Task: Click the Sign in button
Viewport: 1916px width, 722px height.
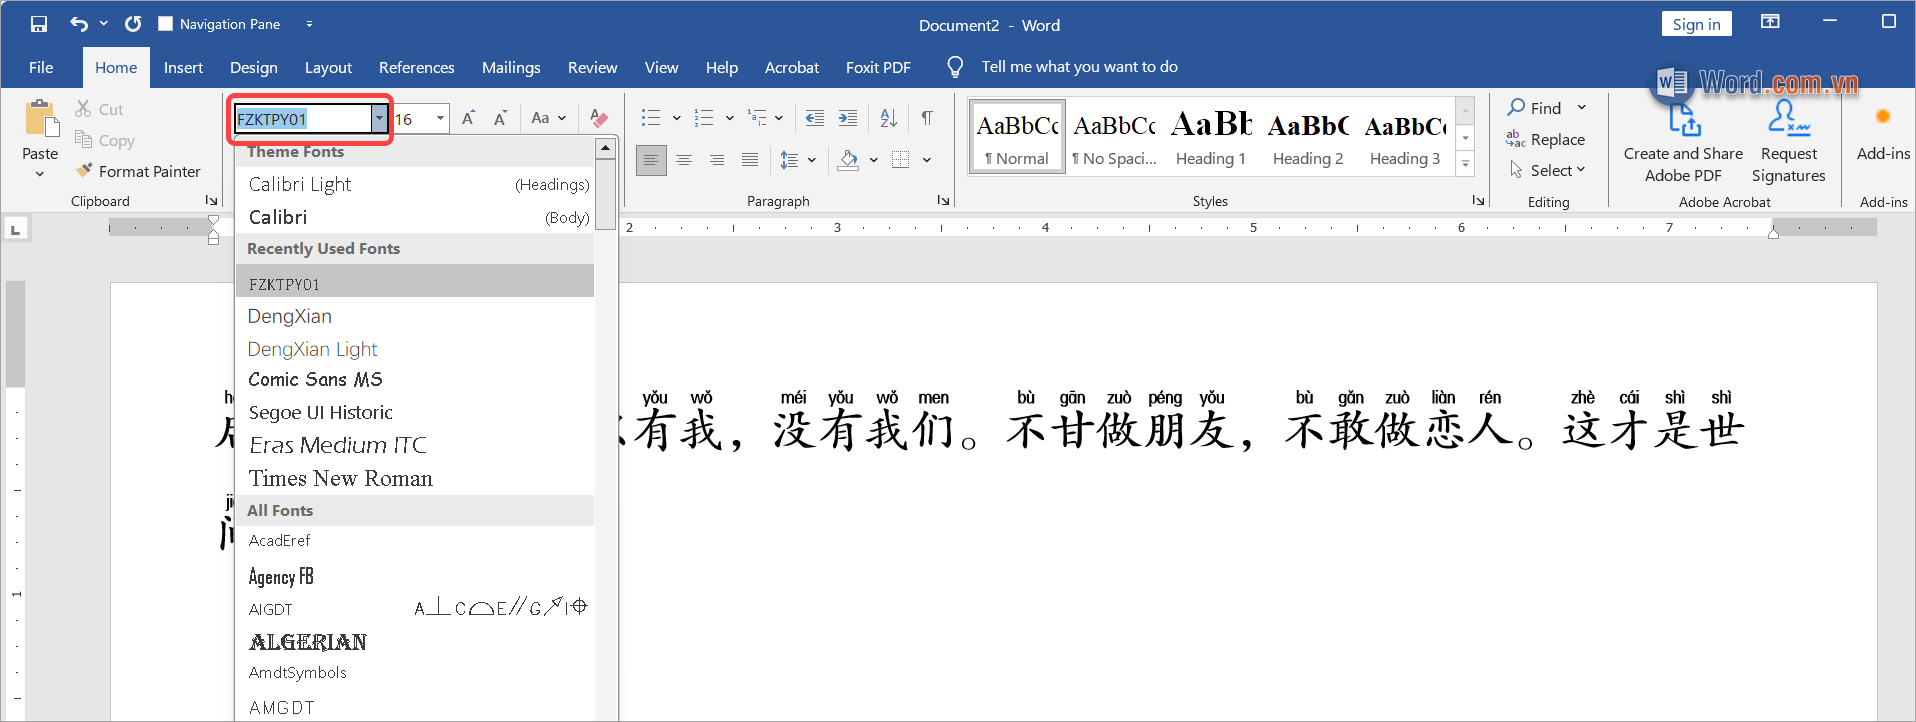Action: pos(1696,24)
